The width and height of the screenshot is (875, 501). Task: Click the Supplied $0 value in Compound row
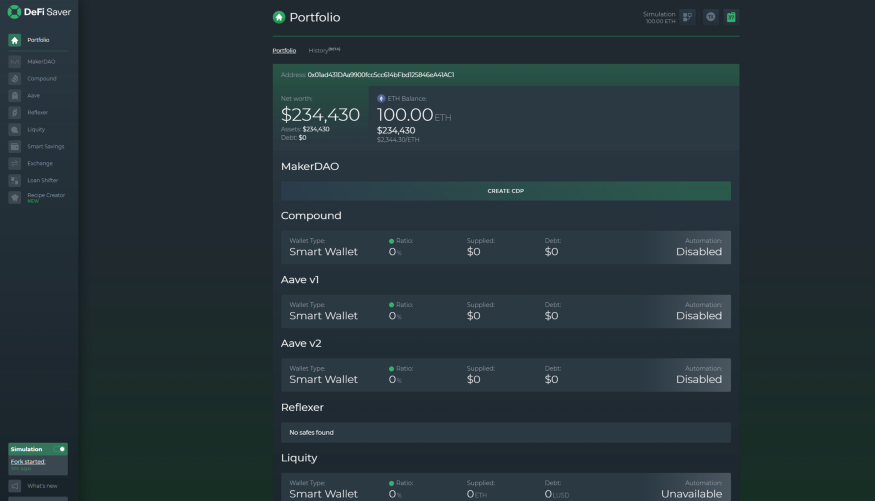[473, 252]
